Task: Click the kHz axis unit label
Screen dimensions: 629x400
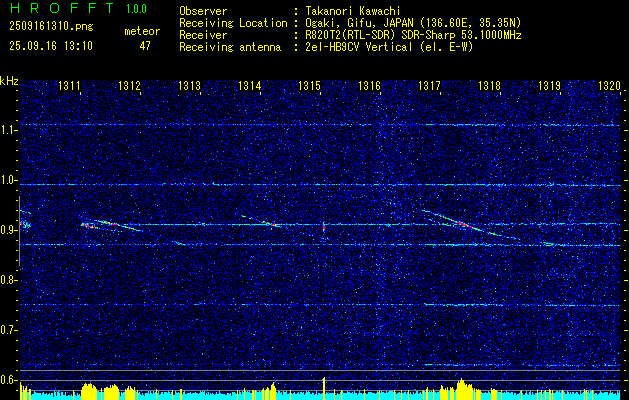Action: pos(9,81)
